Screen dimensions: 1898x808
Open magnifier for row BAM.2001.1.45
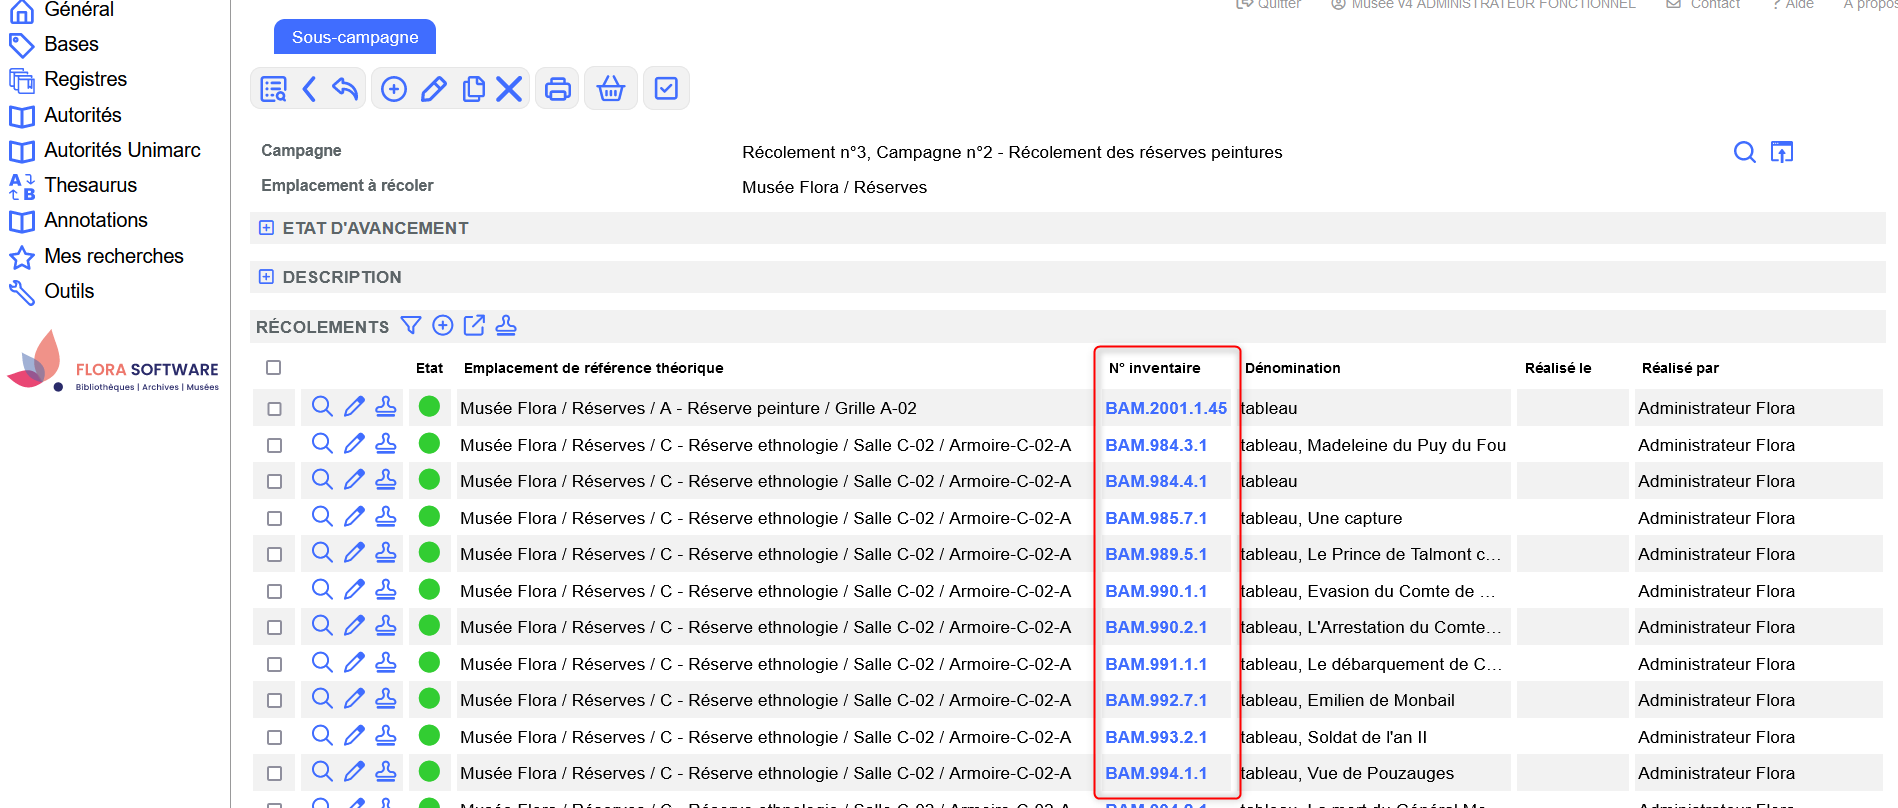322,407
